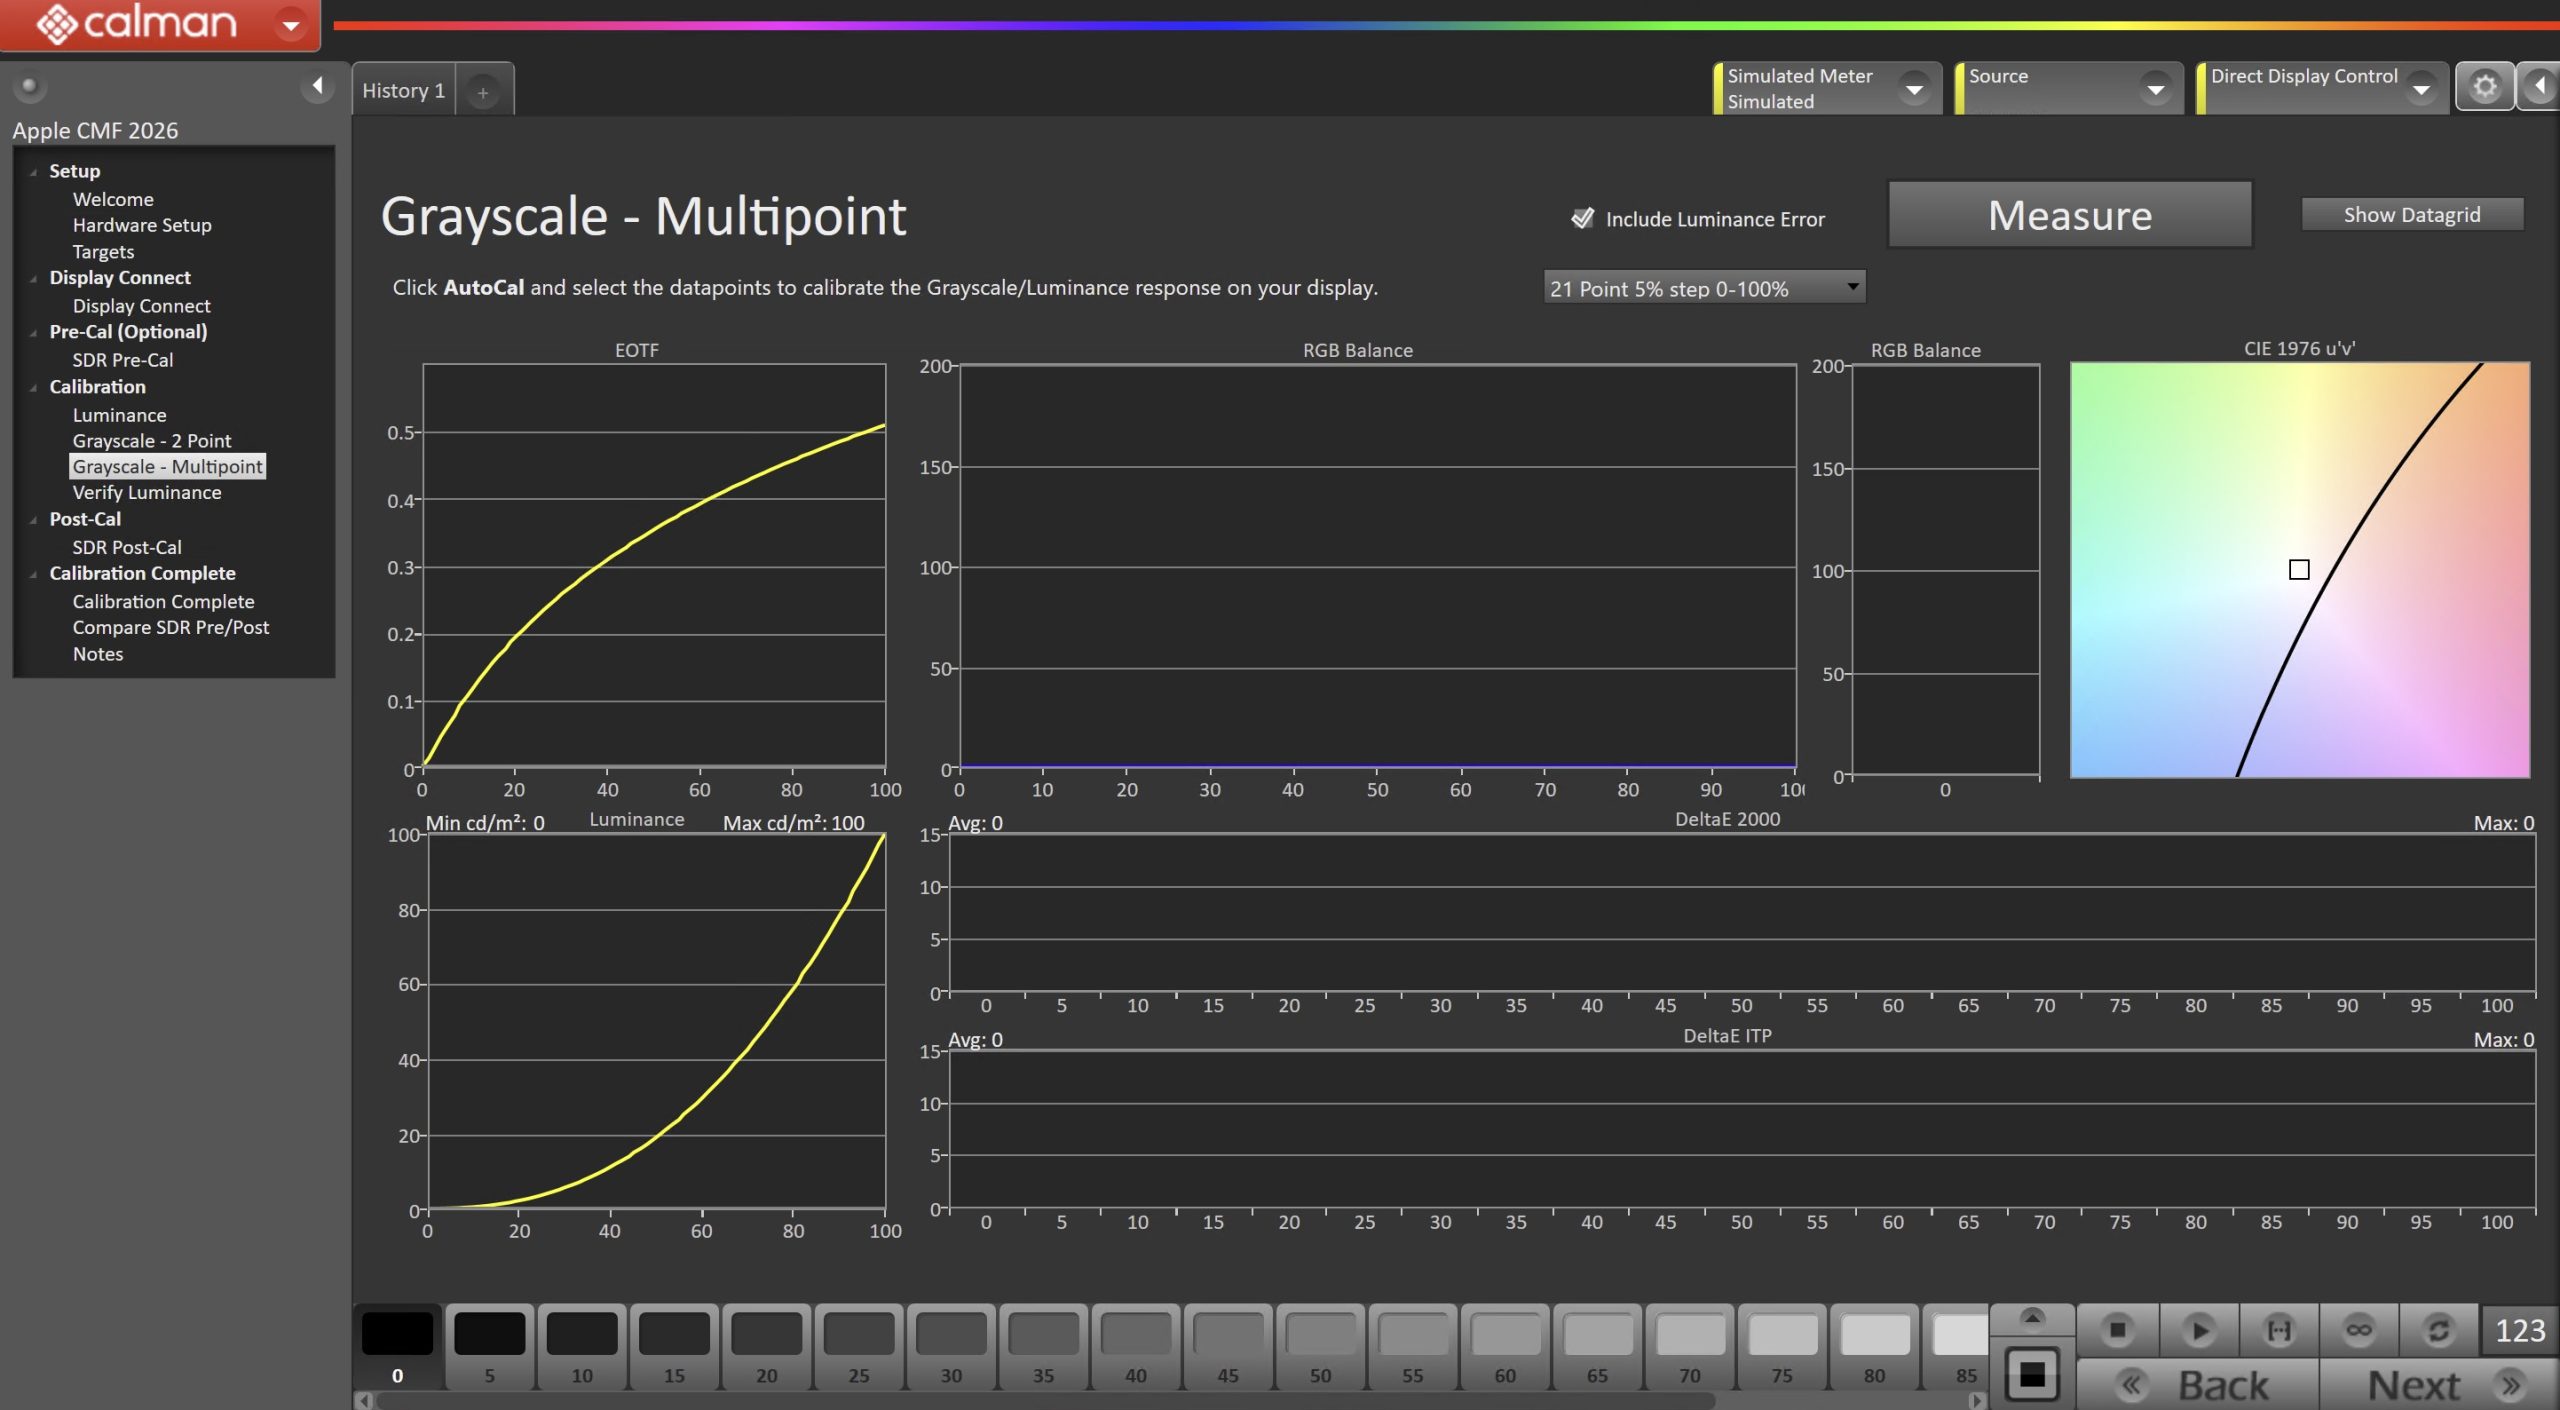The image size is (2560, 1410).
Task: Open the settings gear icon
Action: point(2484,88)
